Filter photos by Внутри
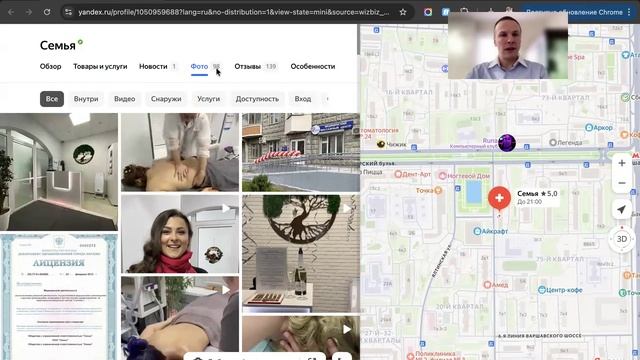Image resolution: width=640 pixels, height=360 pixels. pos(86,99)
